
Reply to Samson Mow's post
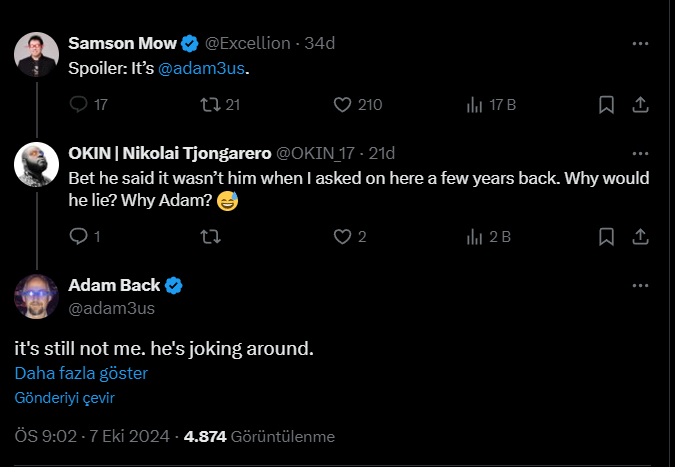click(x=79, y=104)
